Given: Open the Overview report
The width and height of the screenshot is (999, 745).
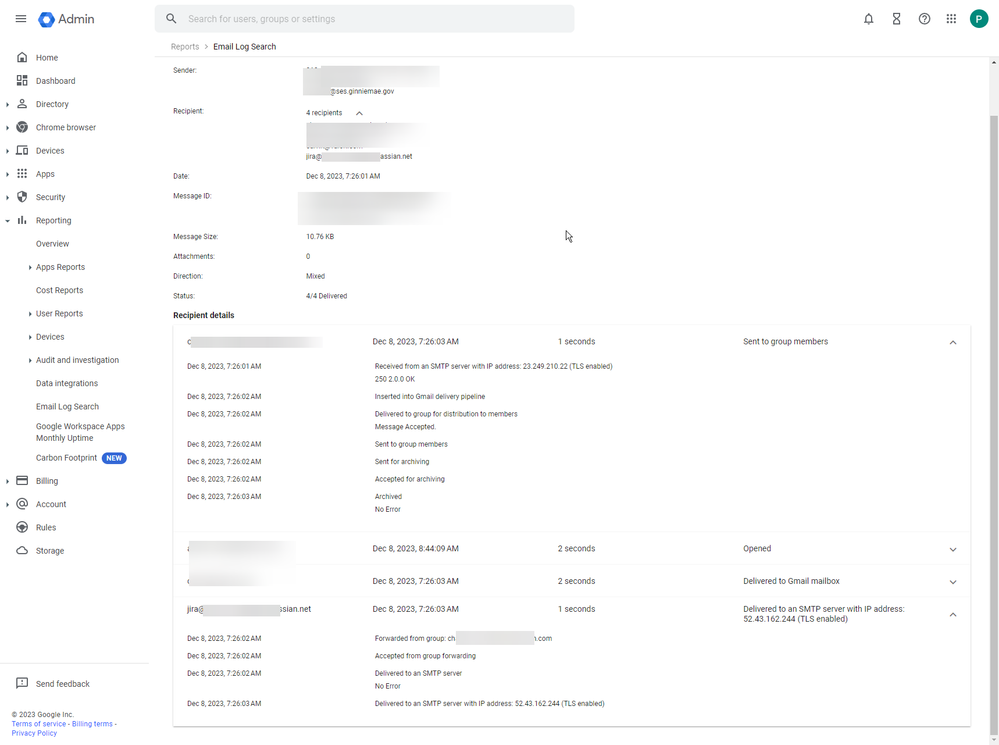Looking at the screenshot, I should point(52,243).
